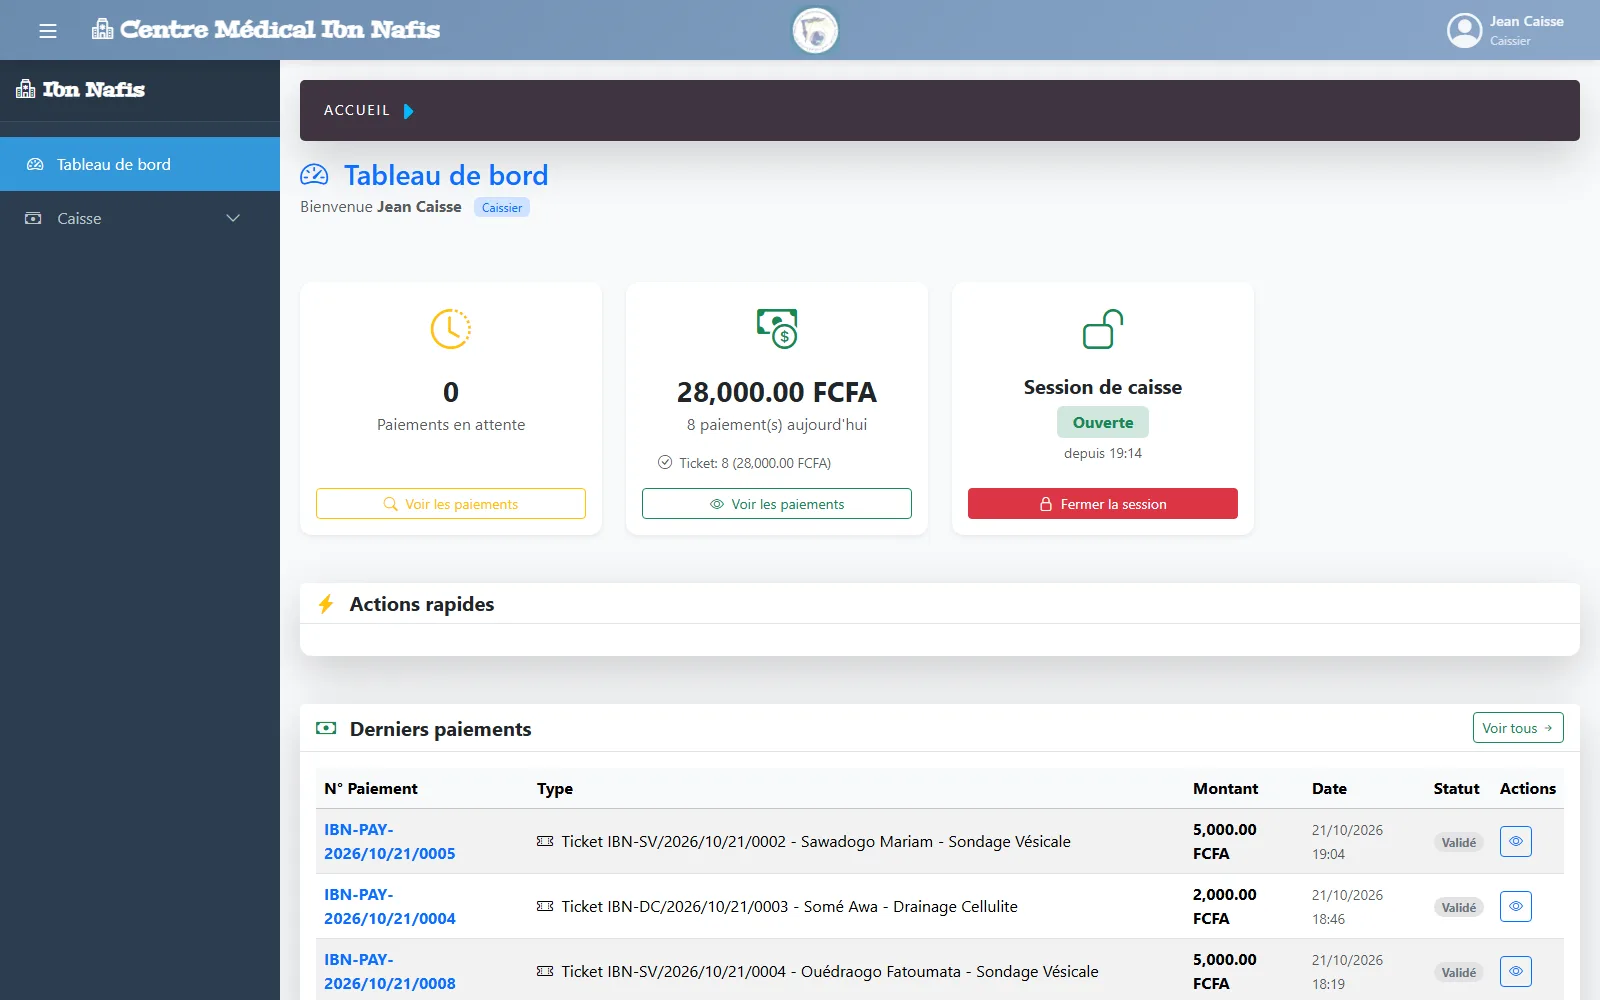Open the Caisse sidebar menu
The image size is (1600, 1000).
tap(140, 218)
